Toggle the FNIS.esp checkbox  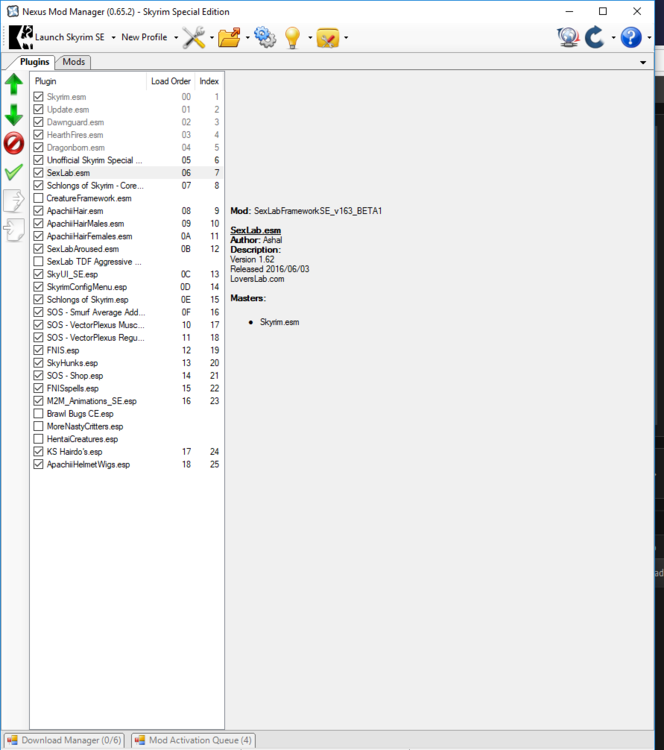38,350
